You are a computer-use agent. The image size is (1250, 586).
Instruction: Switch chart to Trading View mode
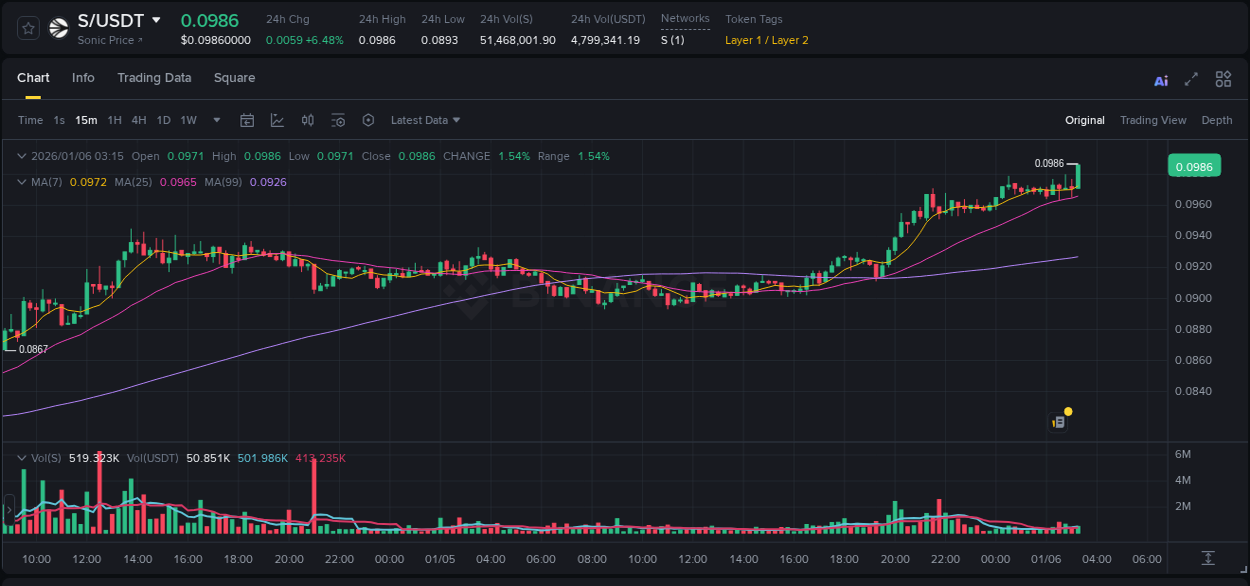tap(1153, 120)
